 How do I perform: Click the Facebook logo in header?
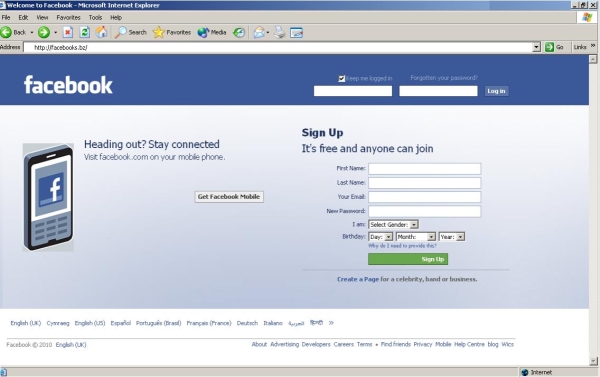click(x=68, y=85)
